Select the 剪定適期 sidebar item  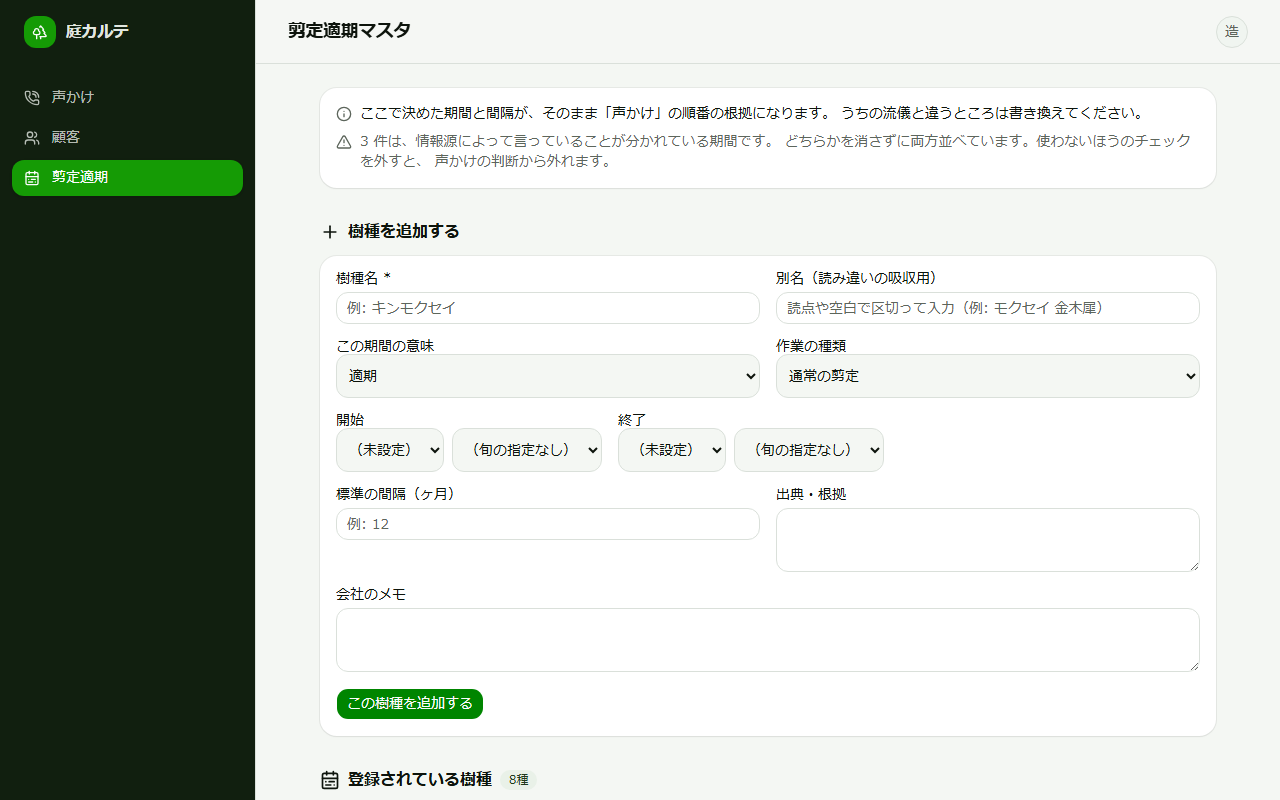pos(127,178)
